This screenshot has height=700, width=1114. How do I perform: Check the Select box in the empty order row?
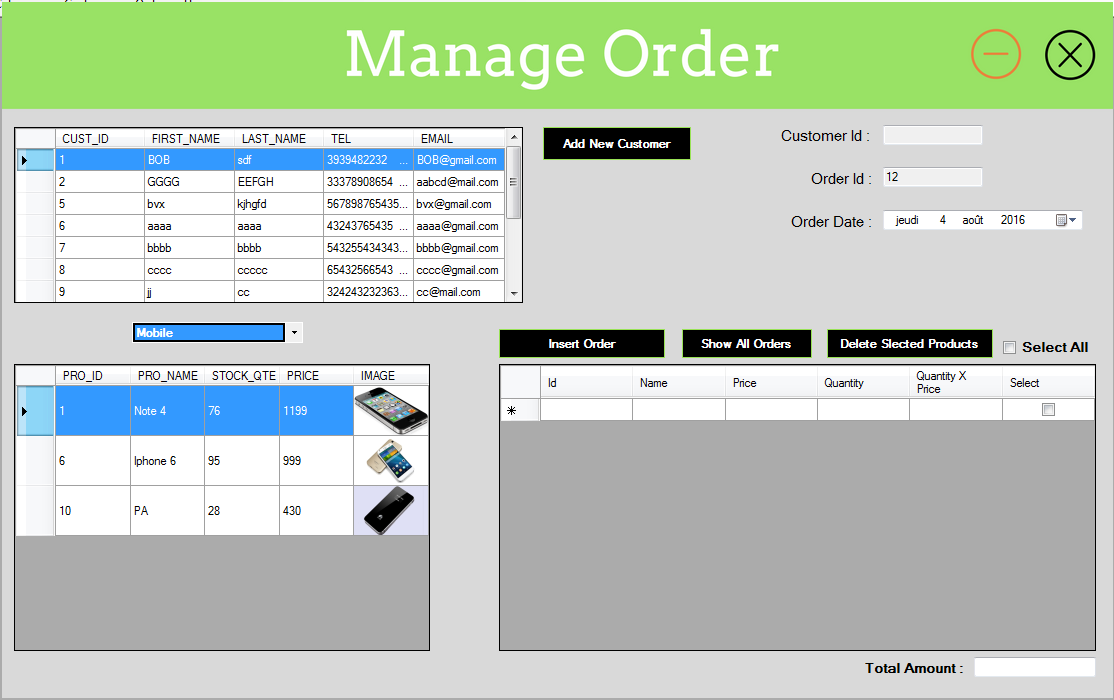[x=1048, y=409]
